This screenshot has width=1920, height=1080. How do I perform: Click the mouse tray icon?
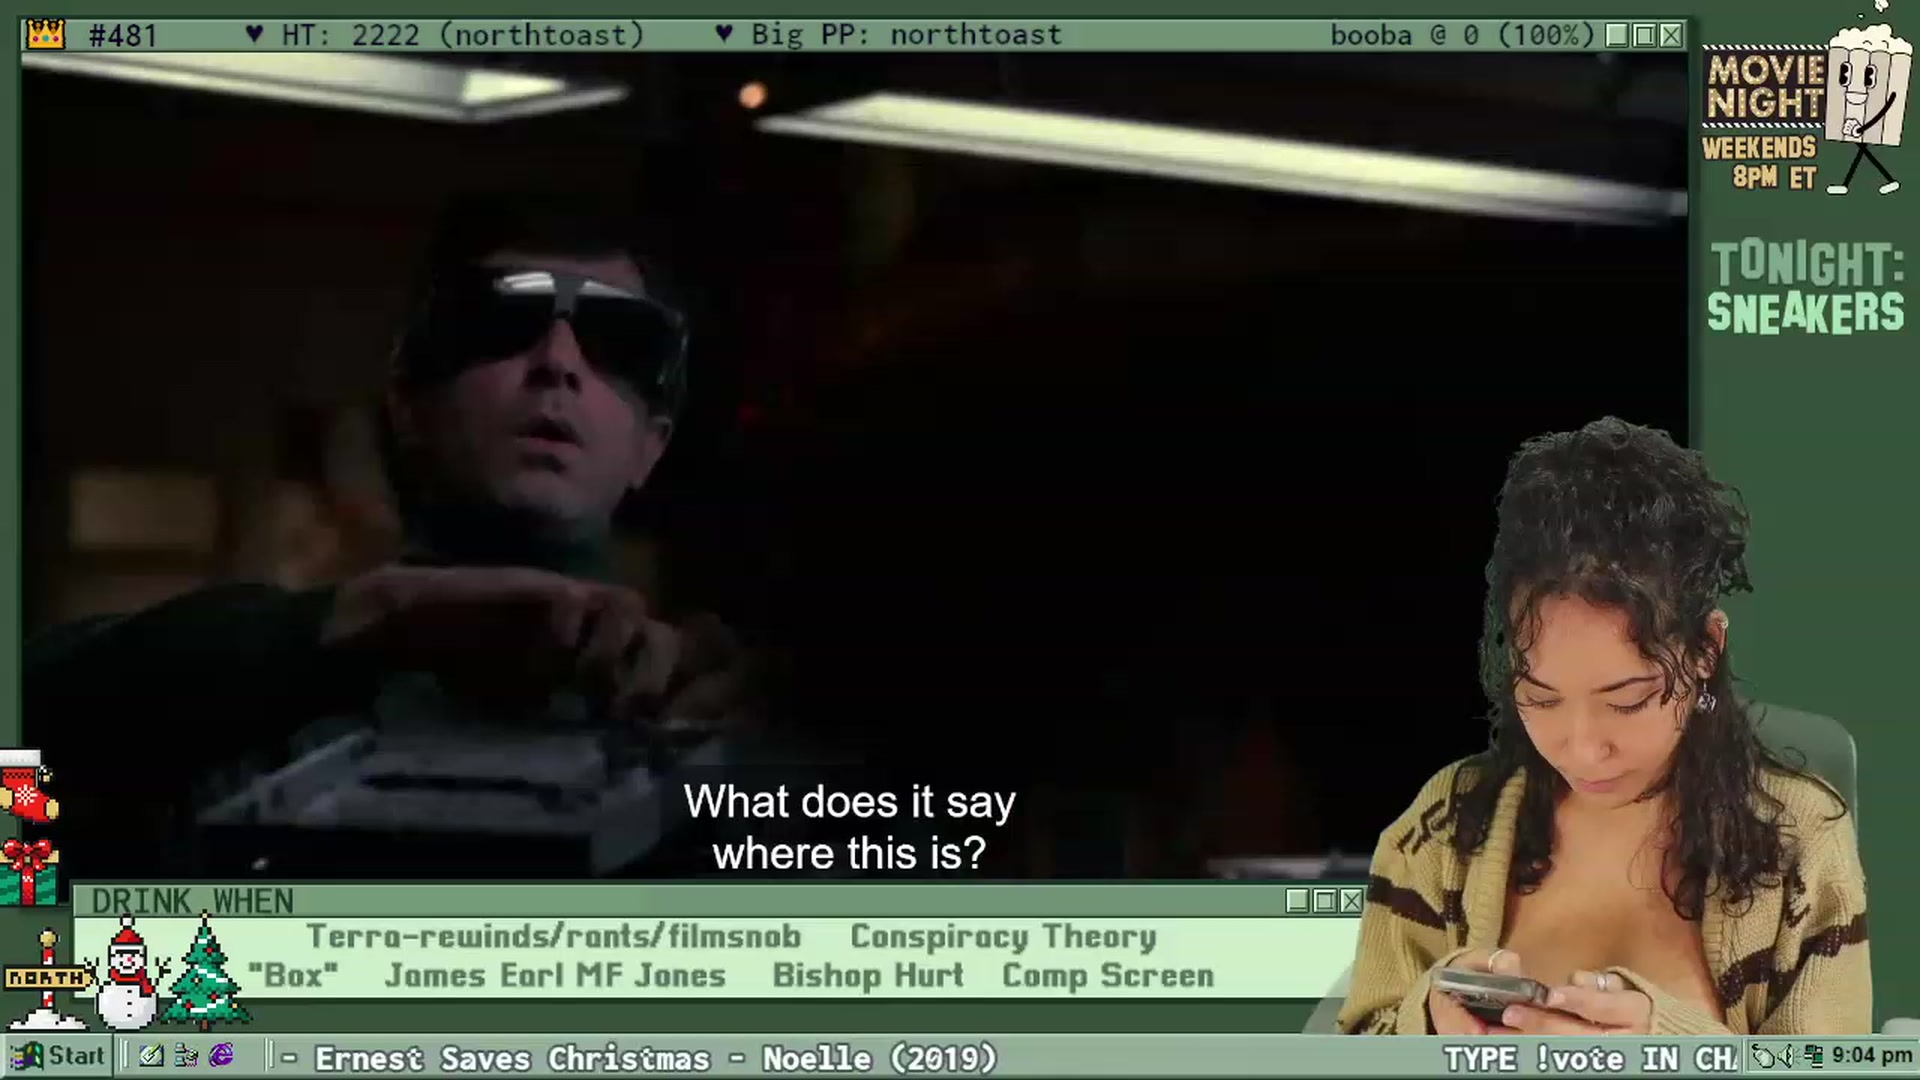coord(1763,1056)
